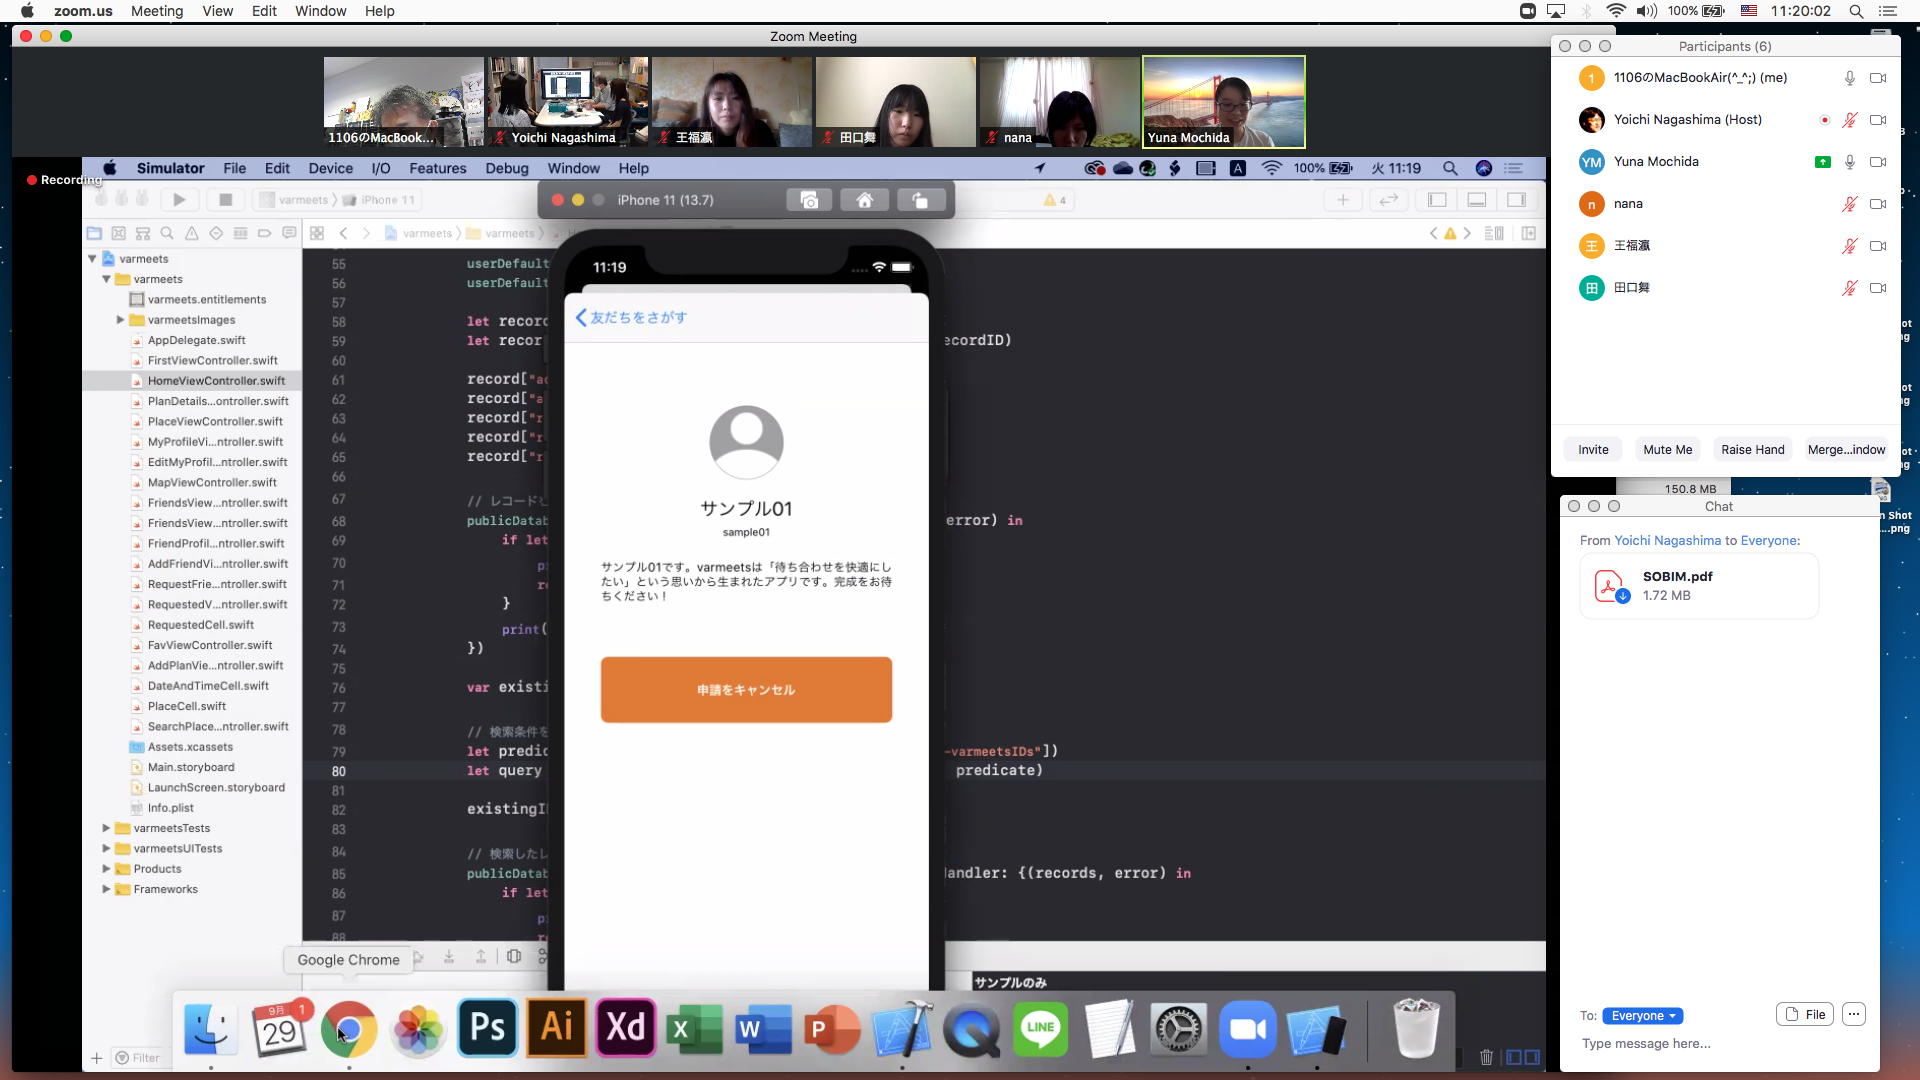Screen dimensions: 1920x1080
Task: Open the Zoom app in Dock
Action: (1247, 1029)
